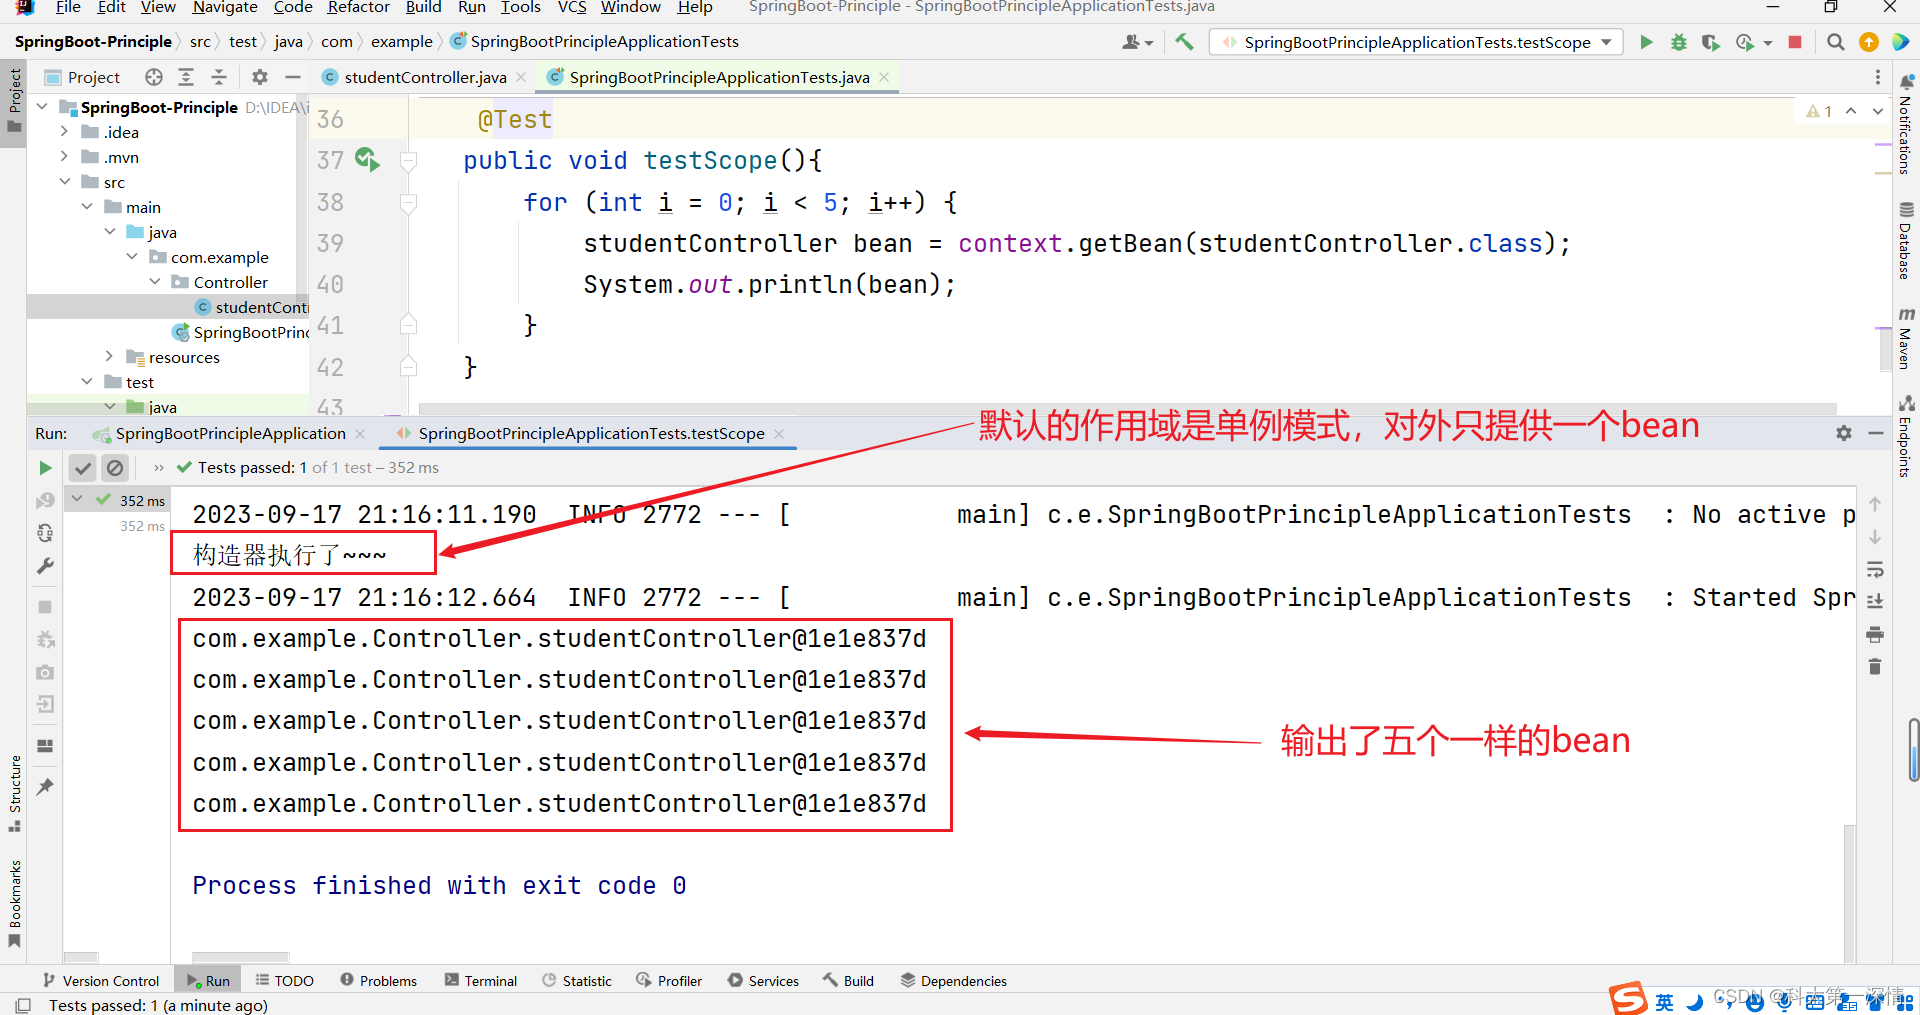Open Problems tool window

pos(379,981)
